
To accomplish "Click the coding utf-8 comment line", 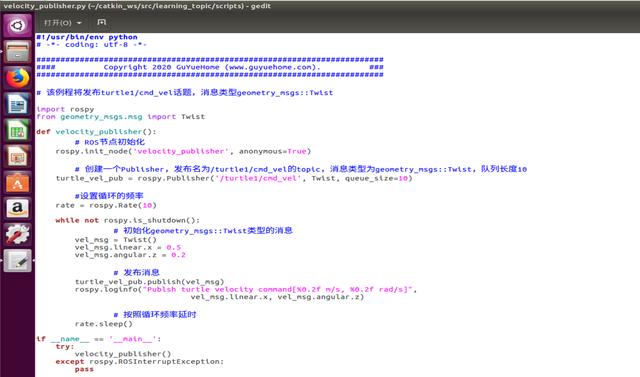I will click(x=91, y=45).
